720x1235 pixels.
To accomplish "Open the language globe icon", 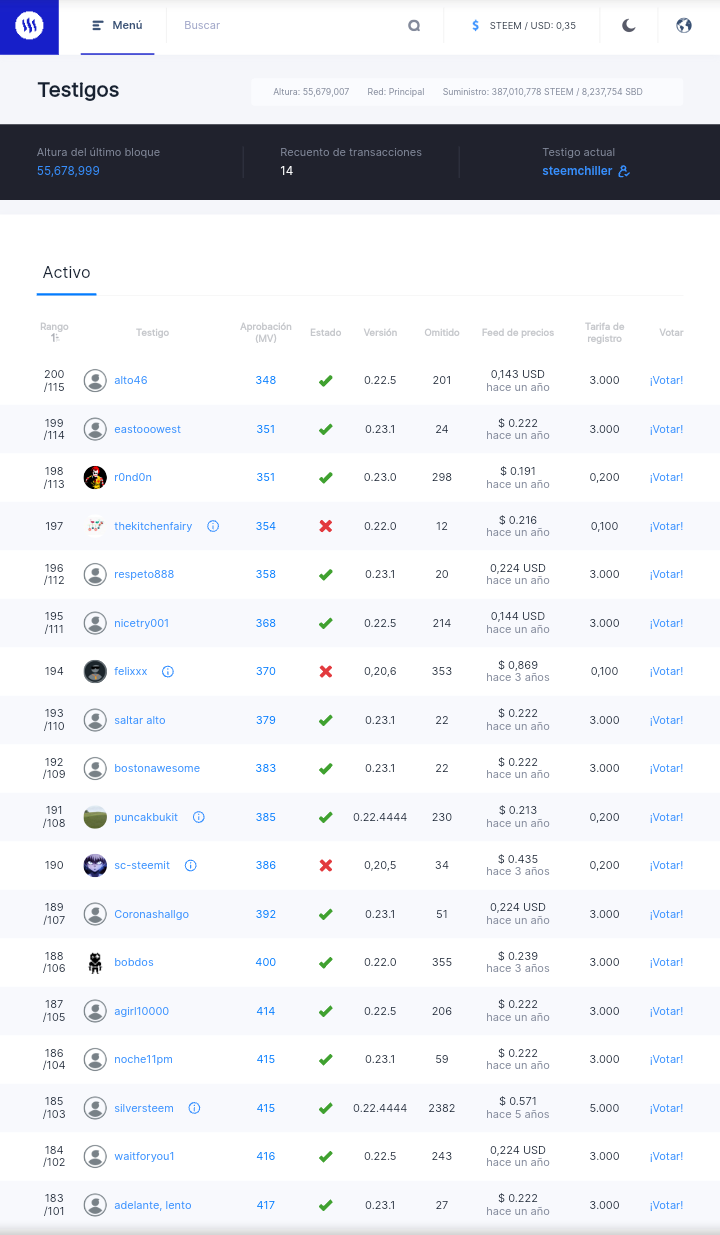I will tap(684, 26).
